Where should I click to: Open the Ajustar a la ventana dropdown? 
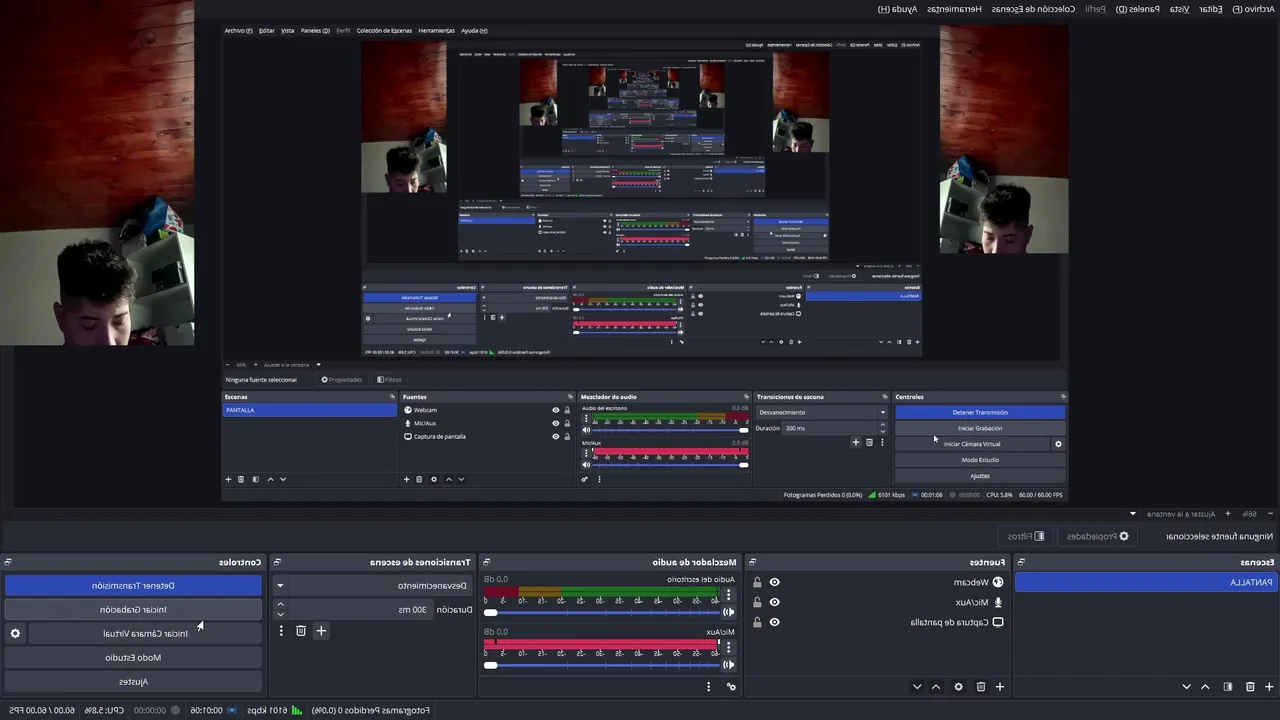1133,514
